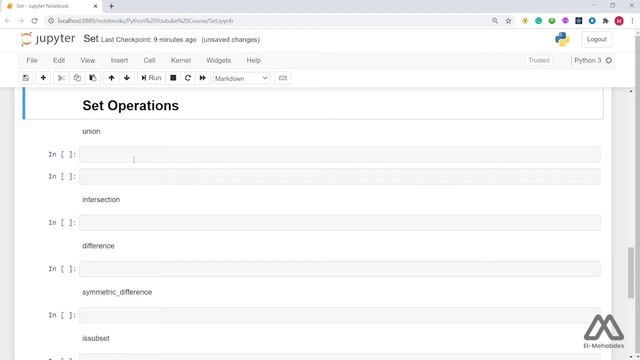
Task: Click the Logout button
Action: (596, 40)
